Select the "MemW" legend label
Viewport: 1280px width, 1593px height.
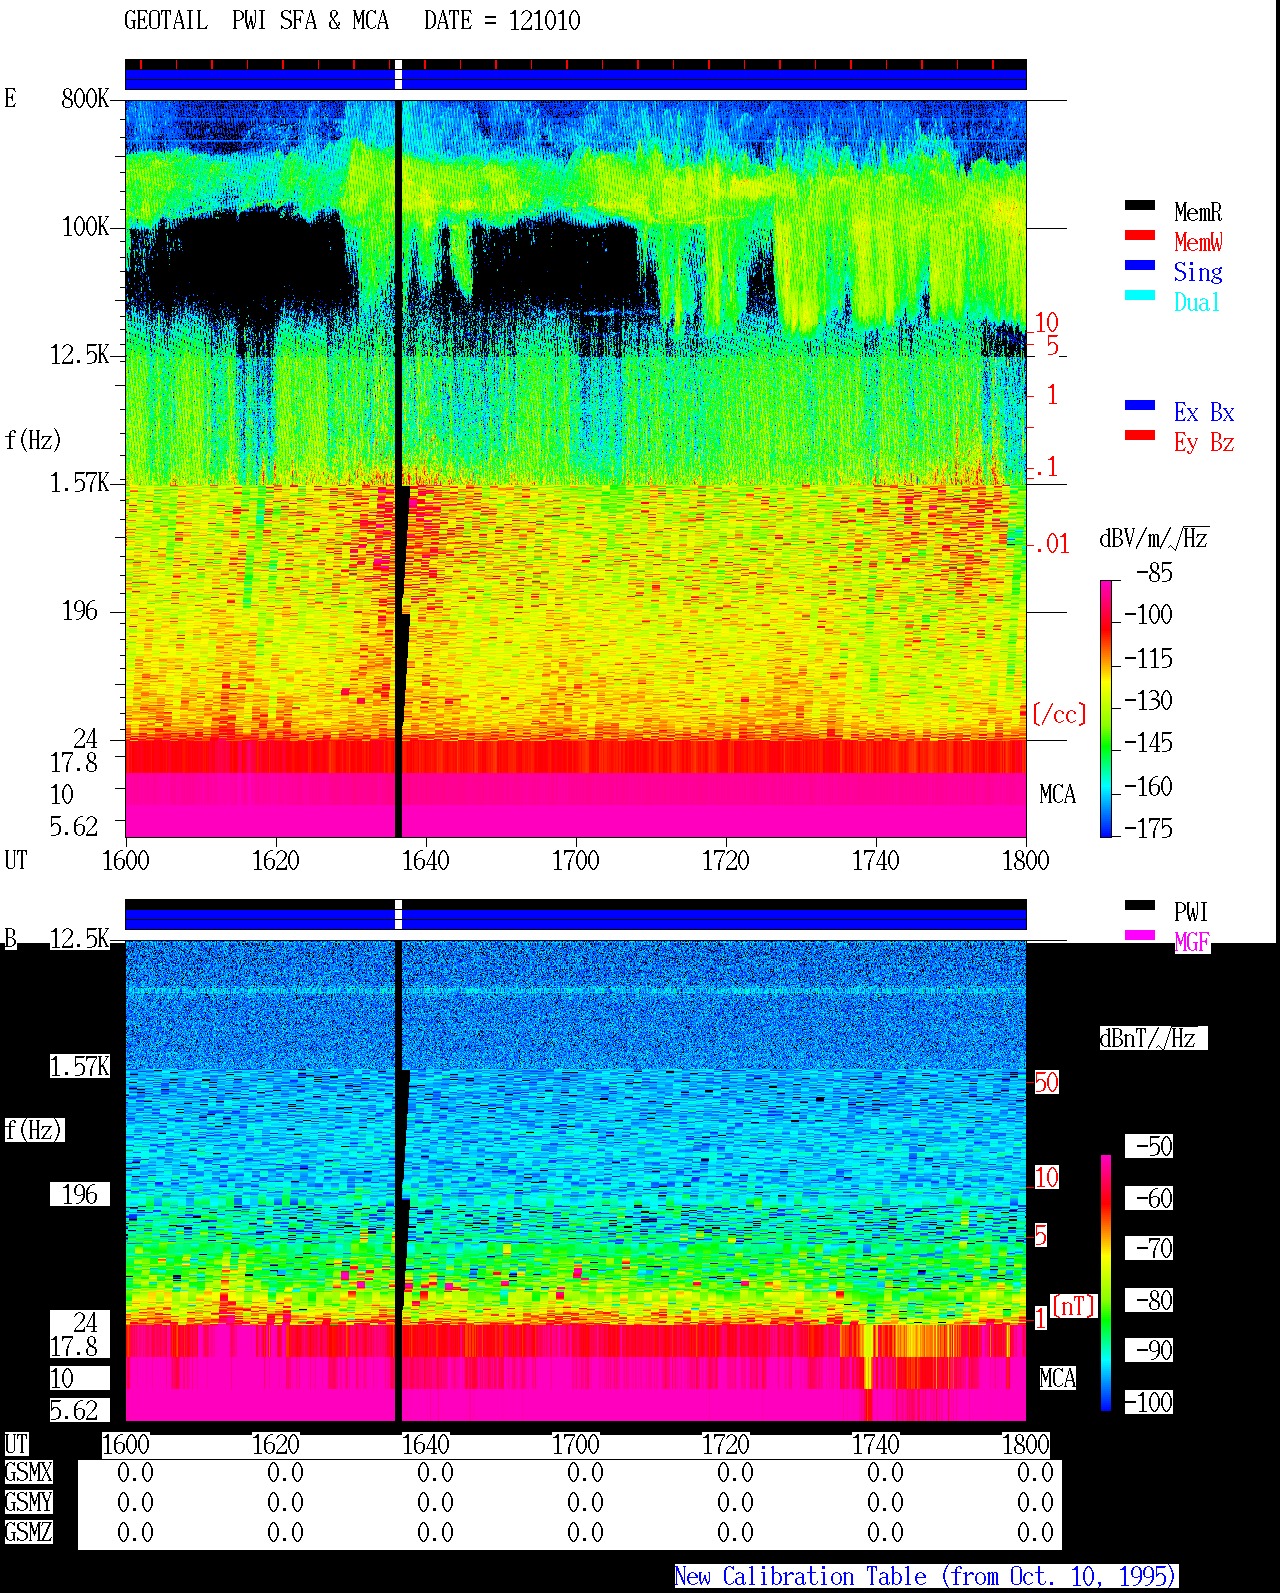click(1198, 242)
